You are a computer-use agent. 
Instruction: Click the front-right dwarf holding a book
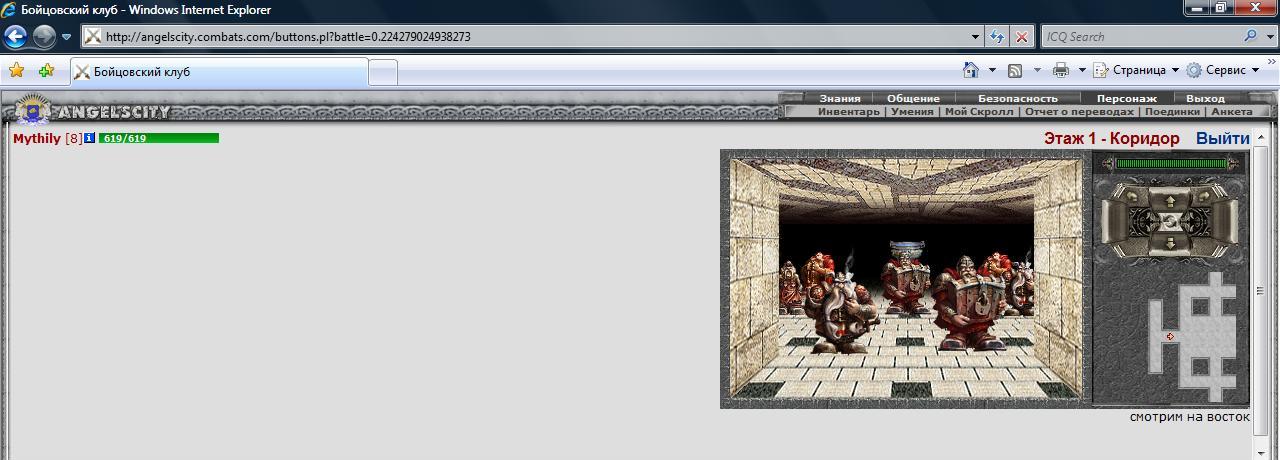click(970, 303)
